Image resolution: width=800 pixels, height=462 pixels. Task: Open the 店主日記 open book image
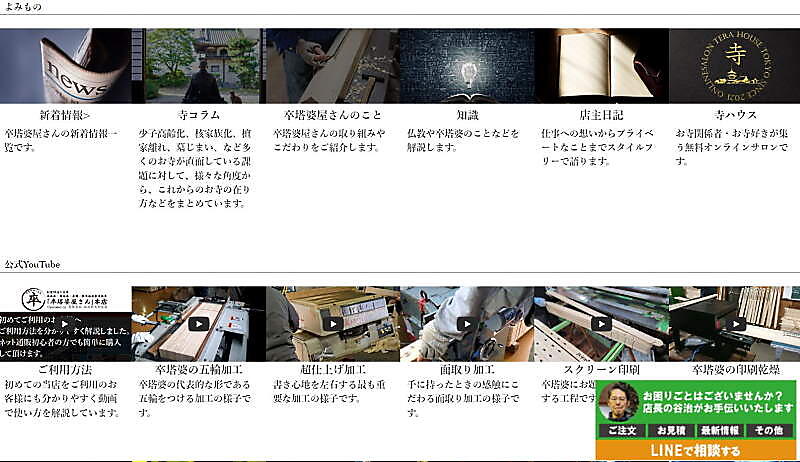pos(600,66)
